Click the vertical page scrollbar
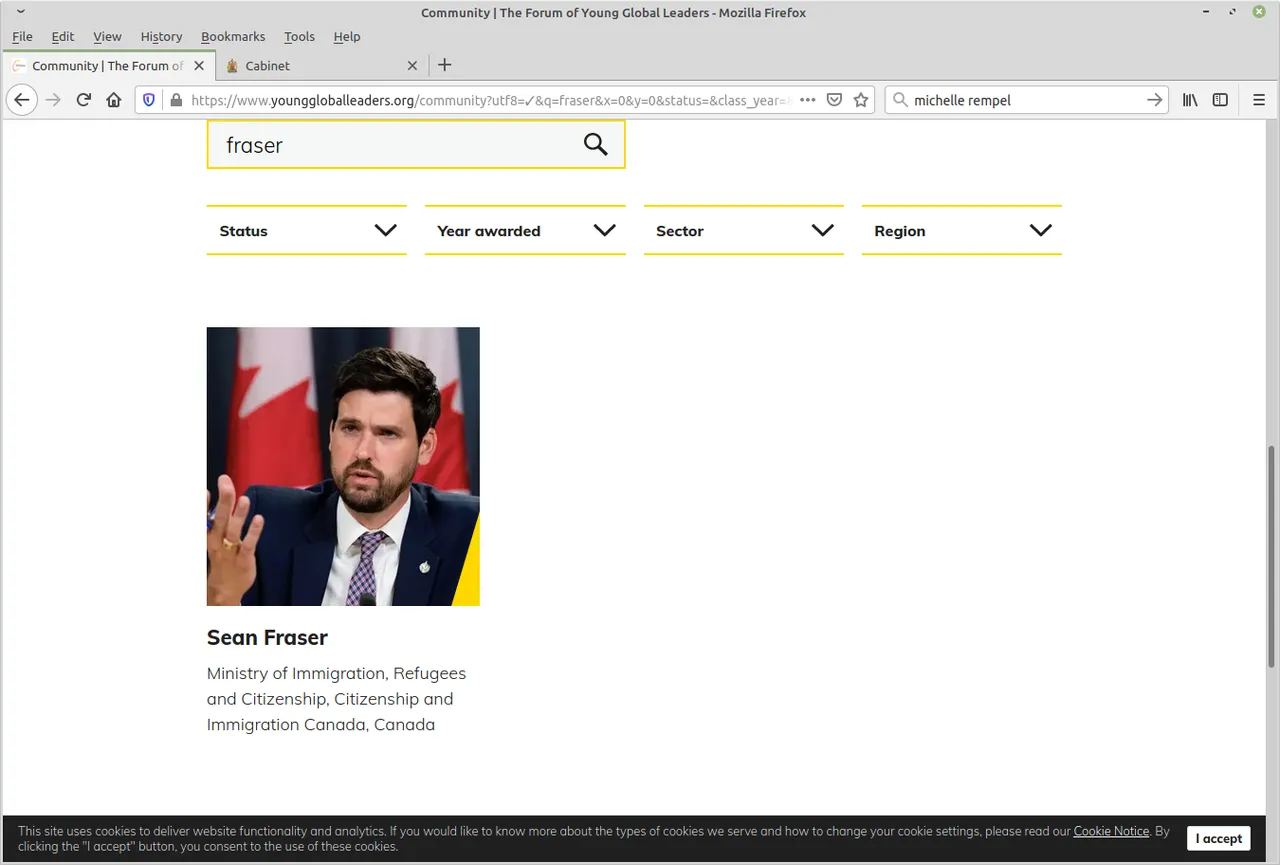Image resolution: width=1280 pixels, height=865 pixels. [1272, 555]
